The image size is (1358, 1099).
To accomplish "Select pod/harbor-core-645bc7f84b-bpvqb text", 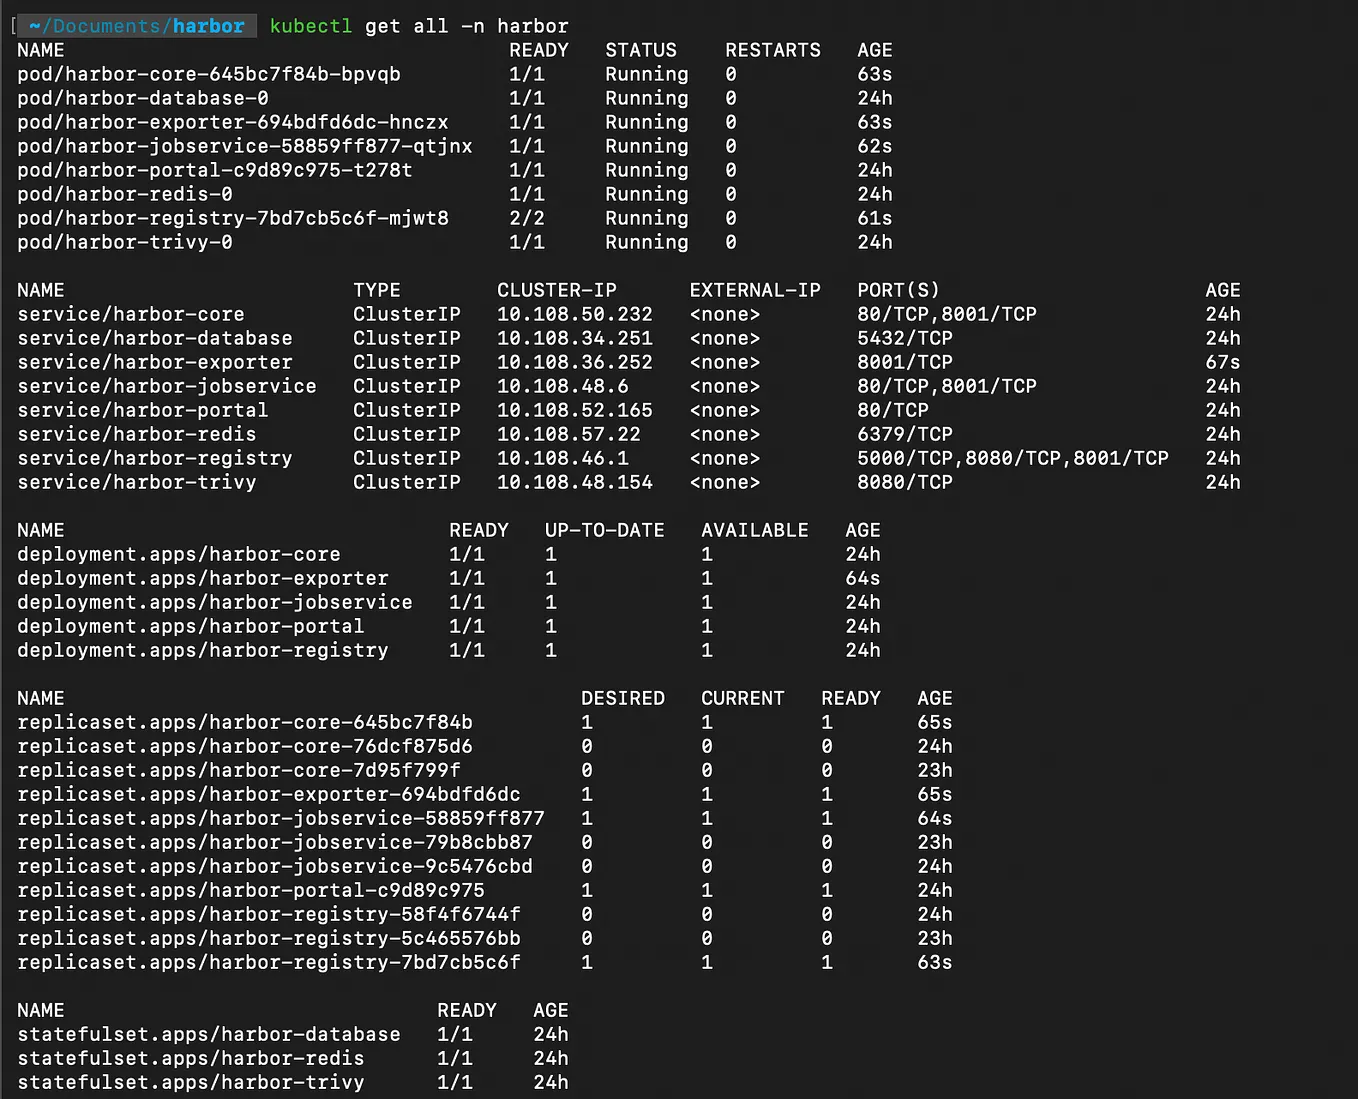I will click(209, 74).
